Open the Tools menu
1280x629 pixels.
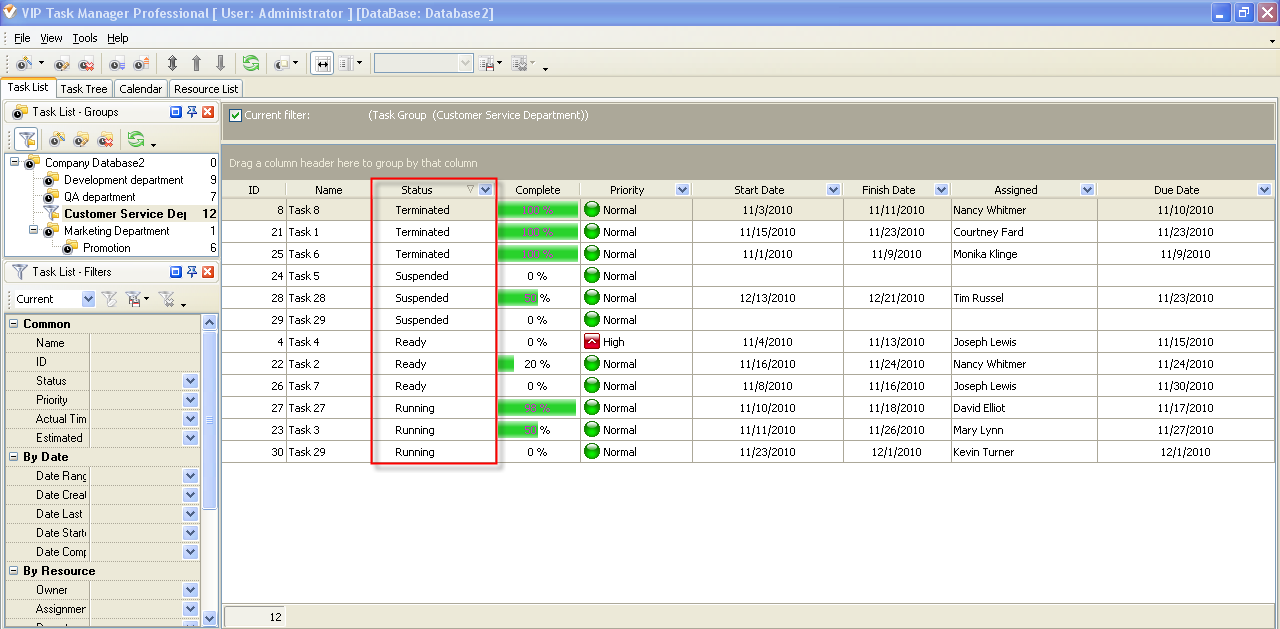pos(85,38)
